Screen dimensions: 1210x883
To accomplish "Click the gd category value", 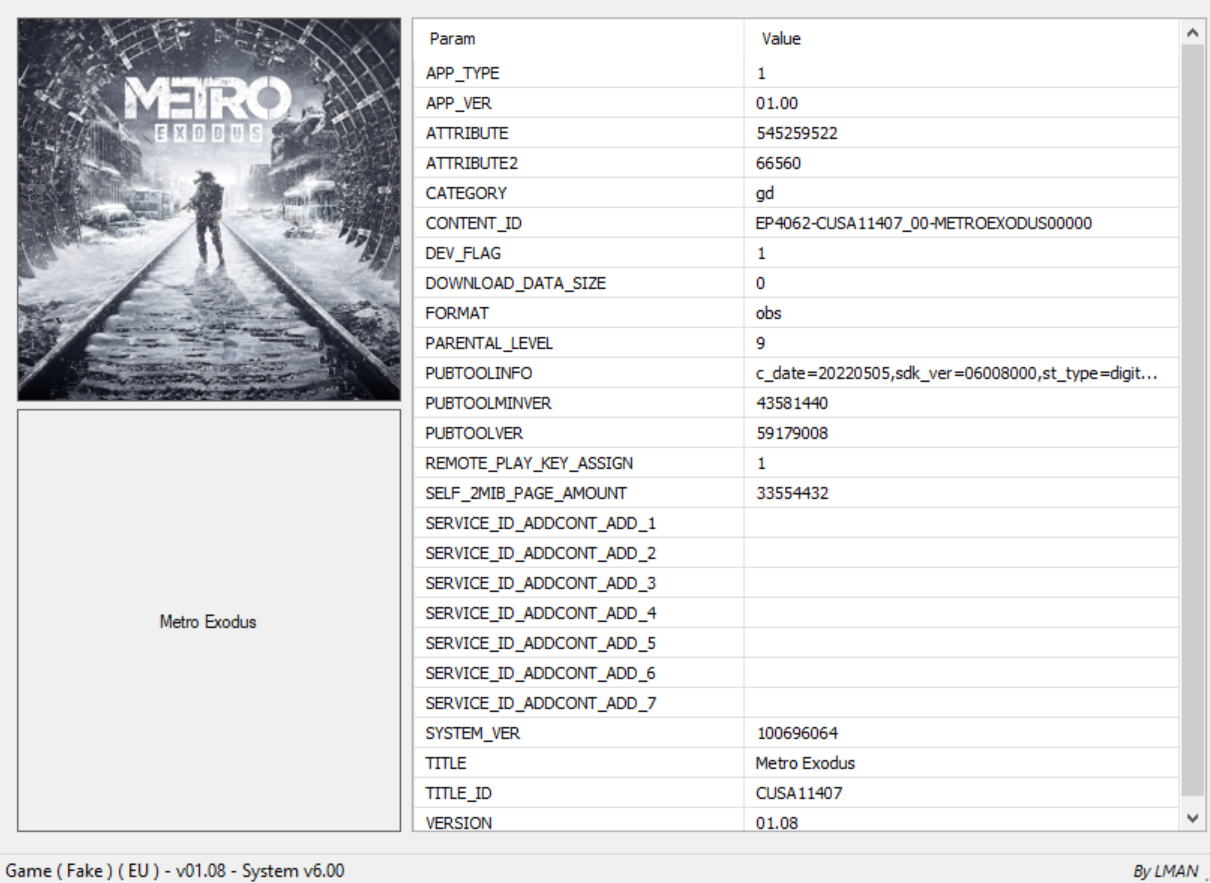I will (x=765, y=193).
